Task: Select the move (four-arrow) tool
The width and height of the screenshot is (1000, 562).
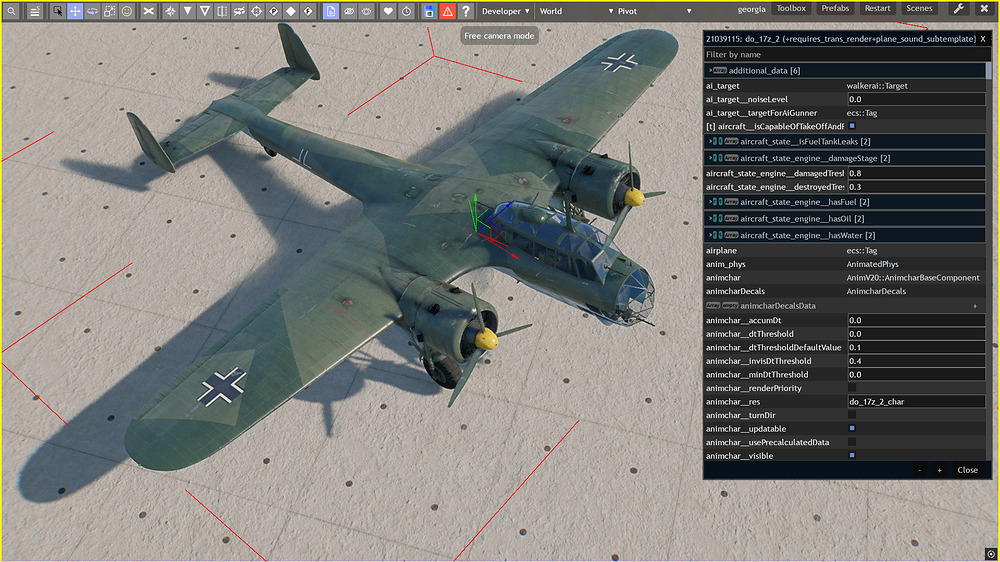Action: 75,11
